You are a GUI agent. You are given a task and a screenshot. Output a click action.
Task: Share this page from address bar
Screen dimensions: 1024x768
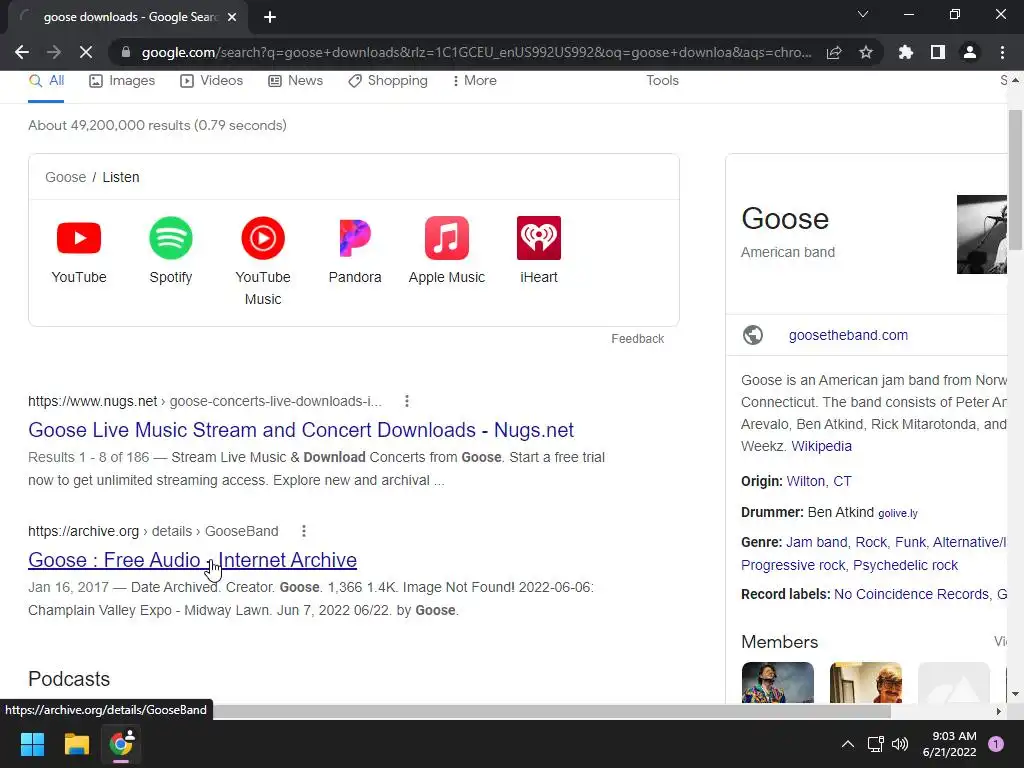[834, 52]
